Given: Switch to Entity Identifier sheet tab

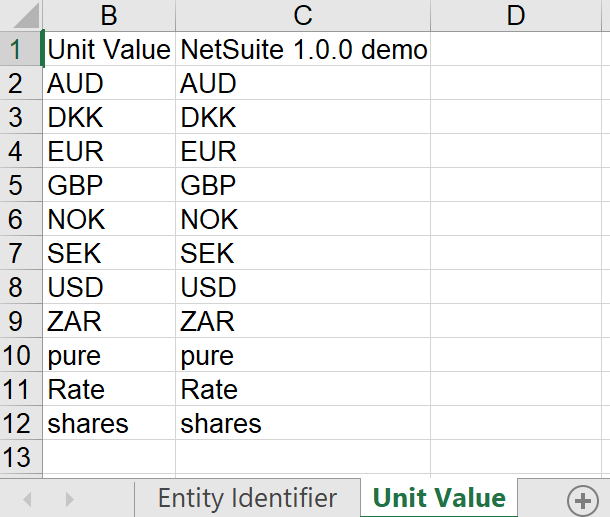Looking at the screenshot, I should (247, 498).
